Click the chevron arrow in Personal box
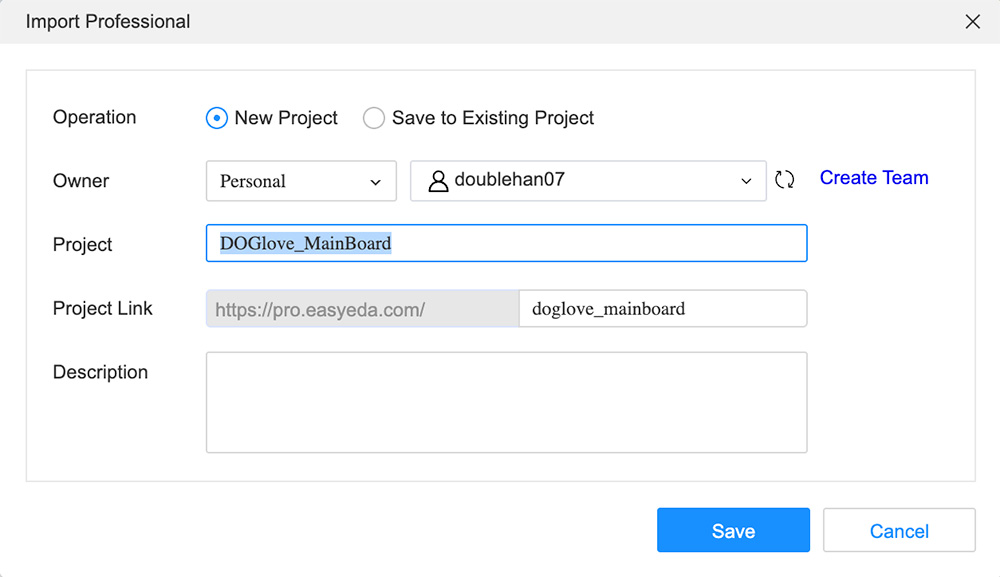1000x577 pixels. [x=376, y=182]
